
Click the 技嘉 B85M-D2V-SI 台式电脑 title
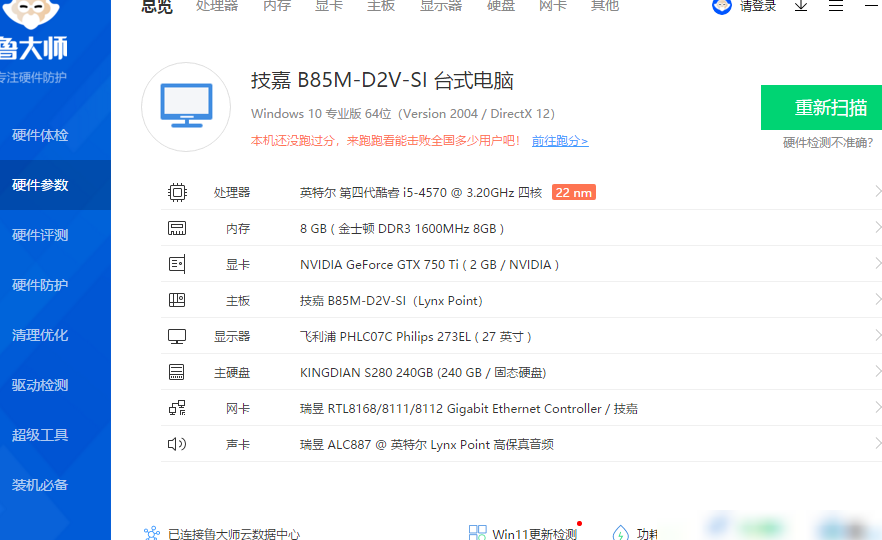click(382, 80)
